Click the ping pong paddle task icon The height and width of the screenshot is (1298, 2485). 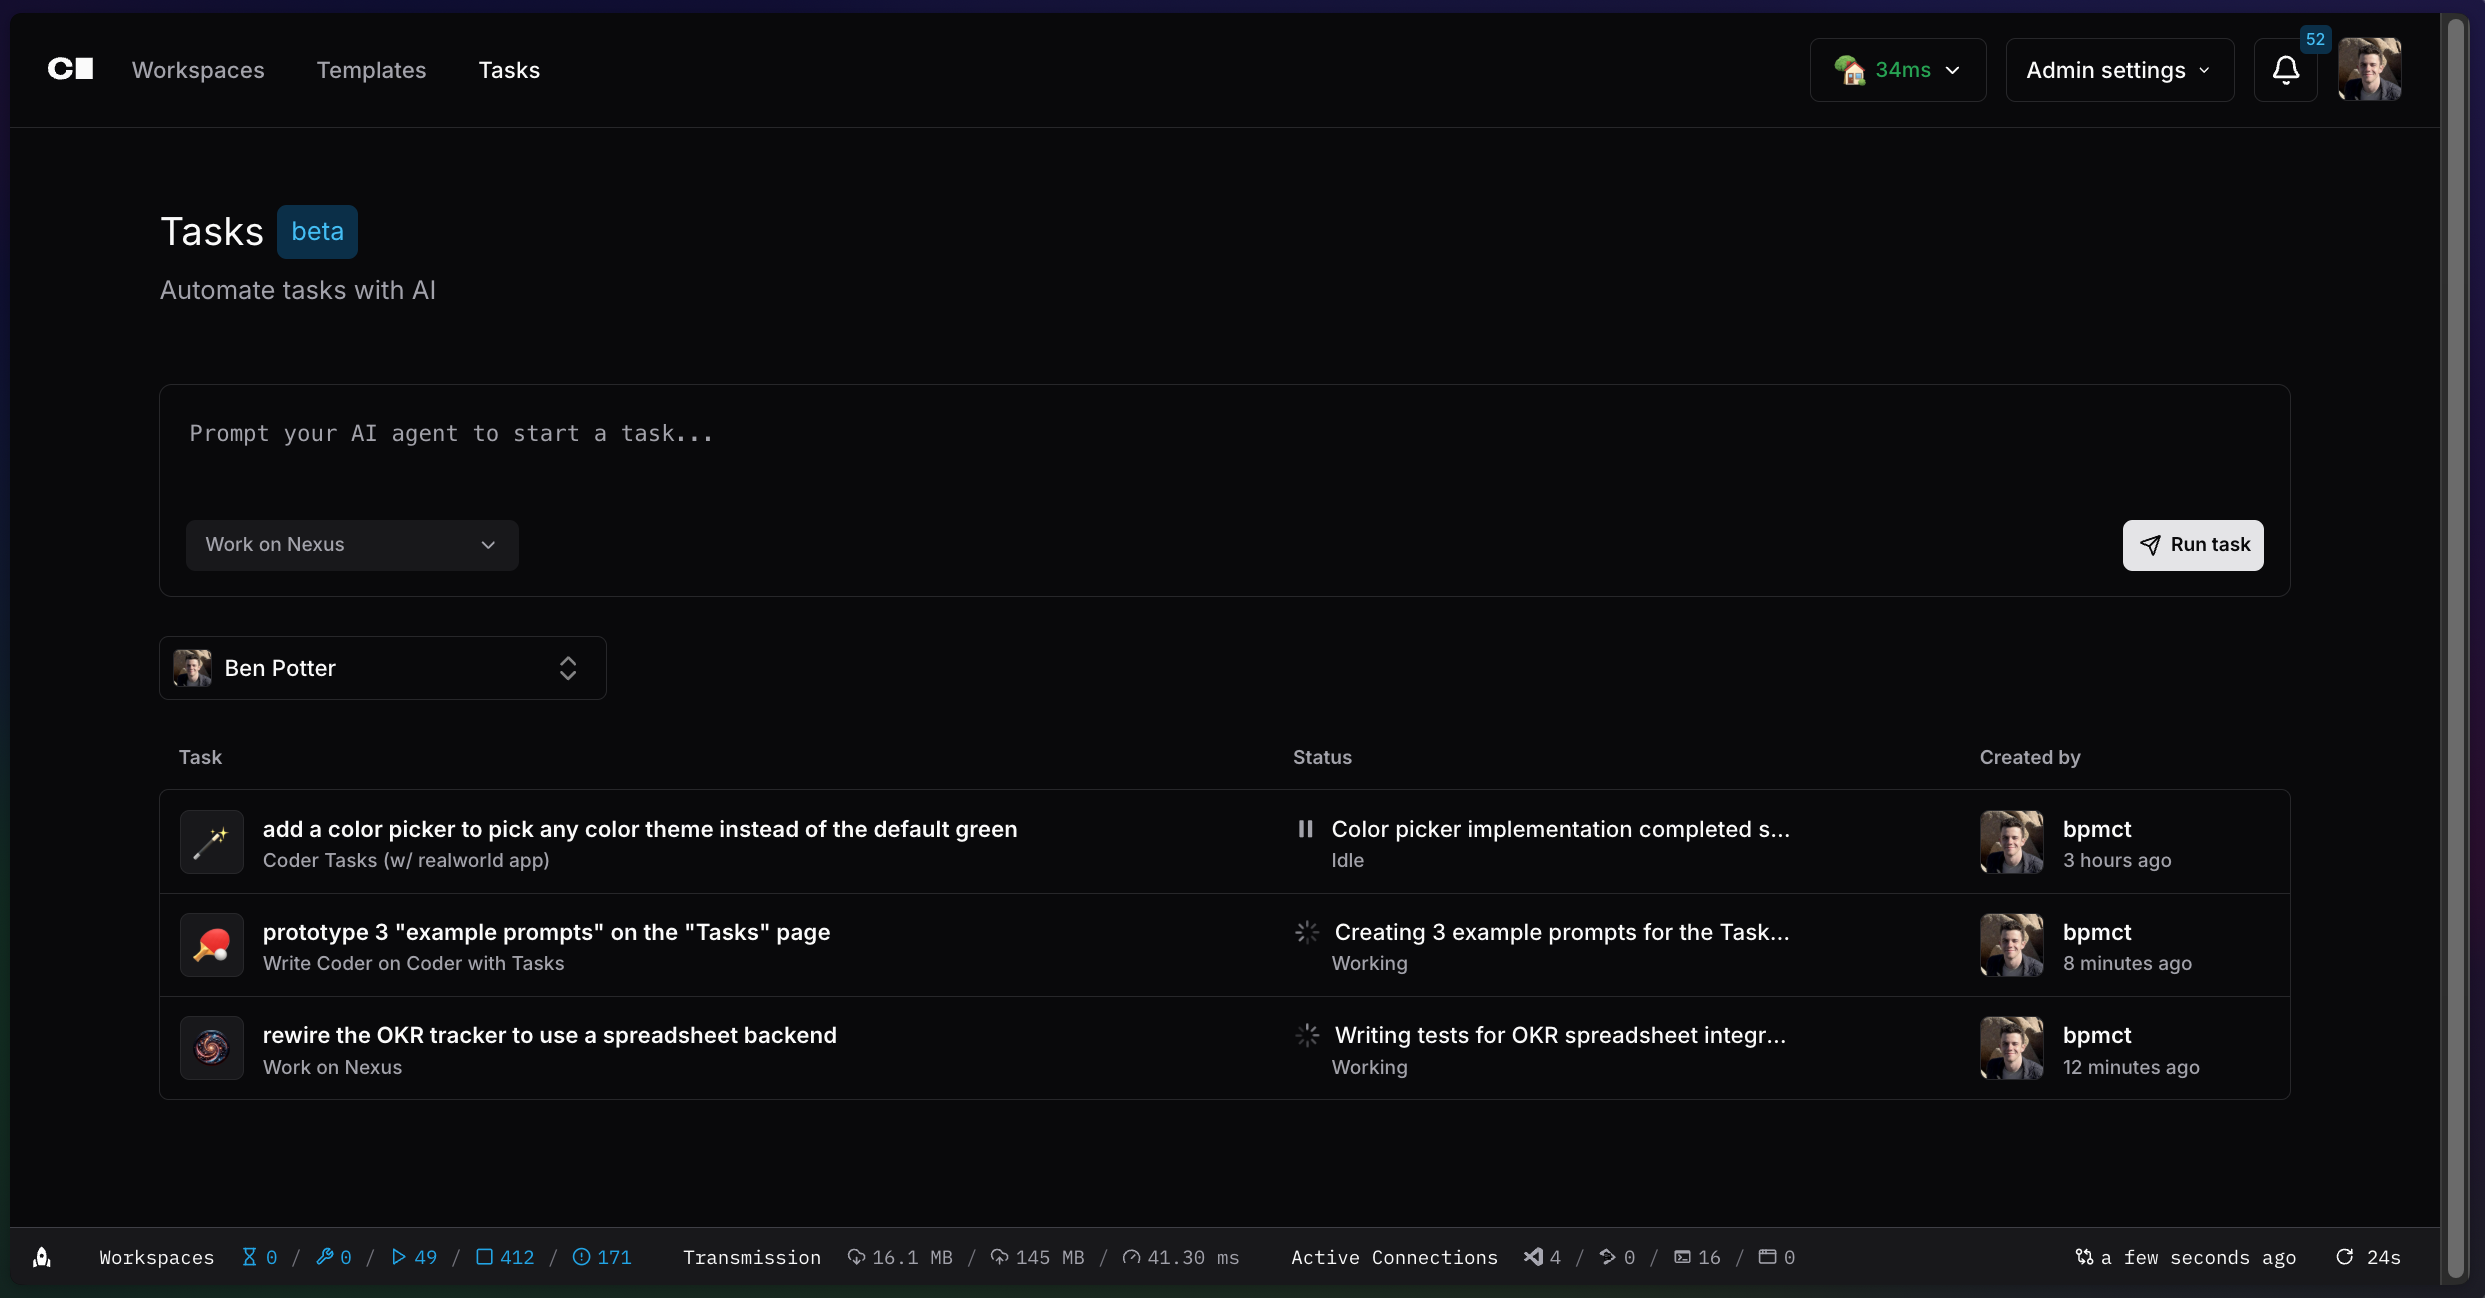pyautogui.click(x=212, y=946)
